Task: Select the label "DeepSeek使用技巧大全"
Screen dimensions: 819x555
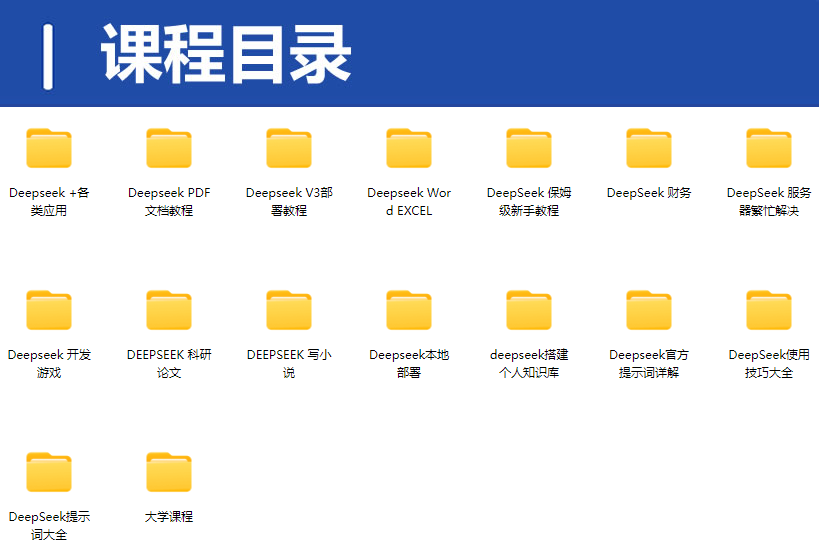Action: (769, 363)
